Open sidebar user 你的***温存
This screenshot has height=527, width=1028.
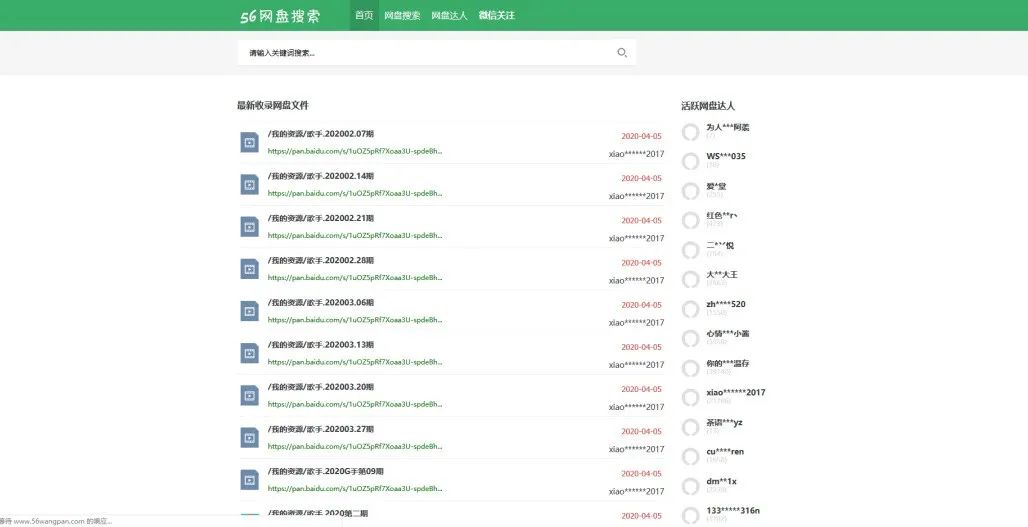pos(728,363)
